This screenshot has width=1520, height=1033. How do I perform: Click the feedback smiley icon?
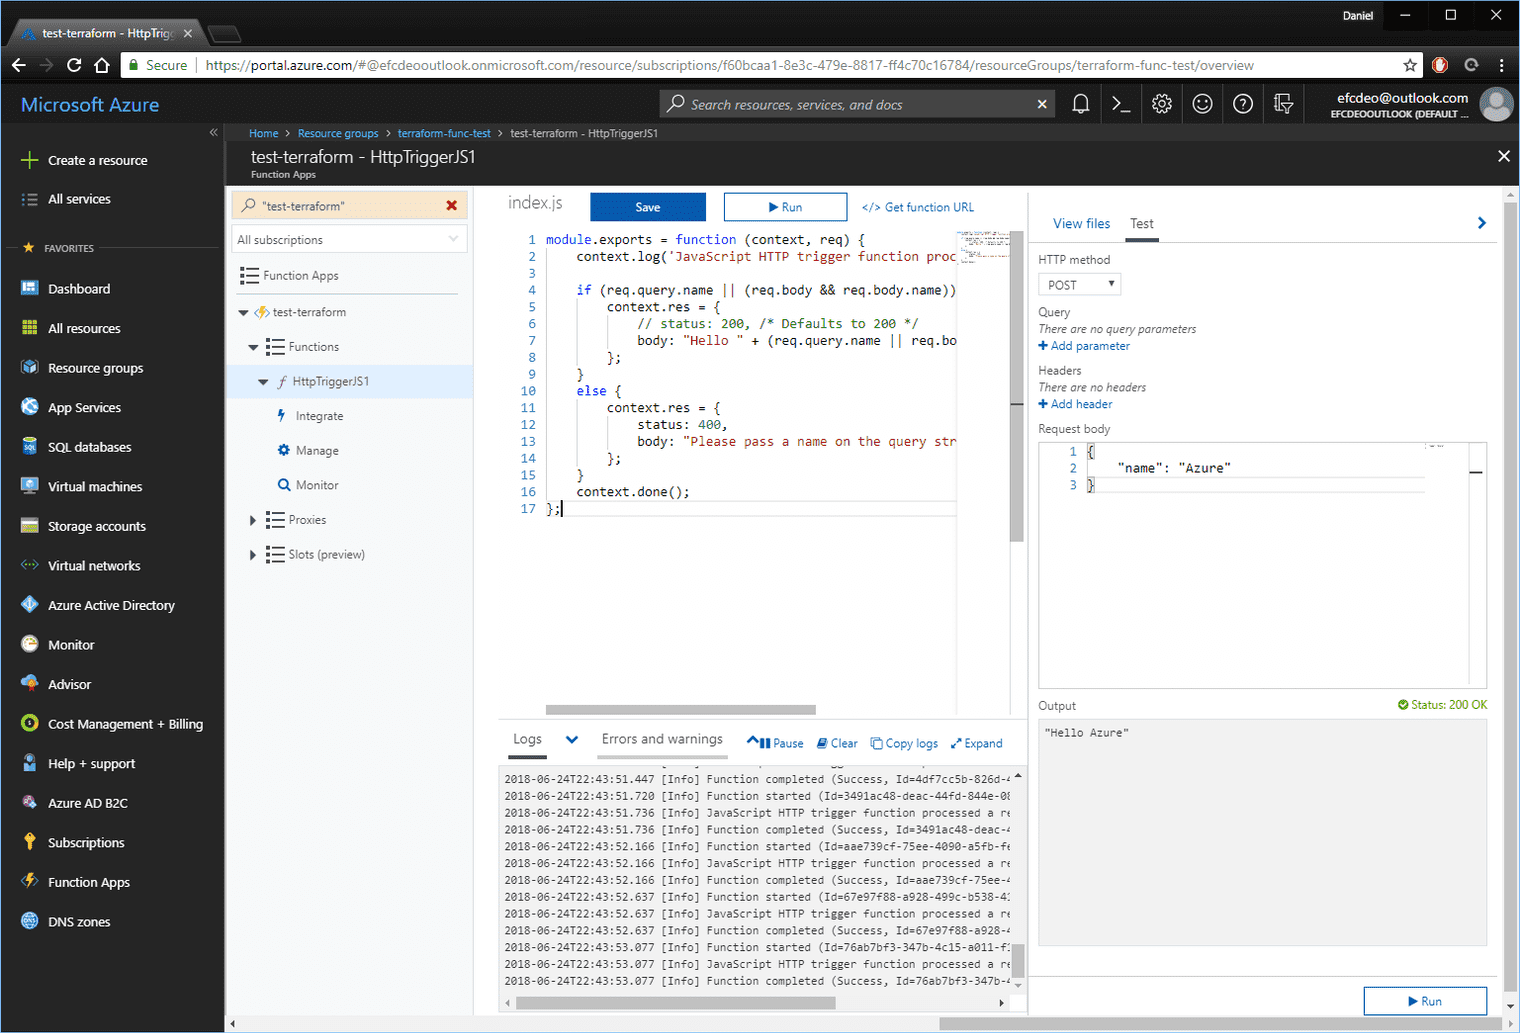1202,104
